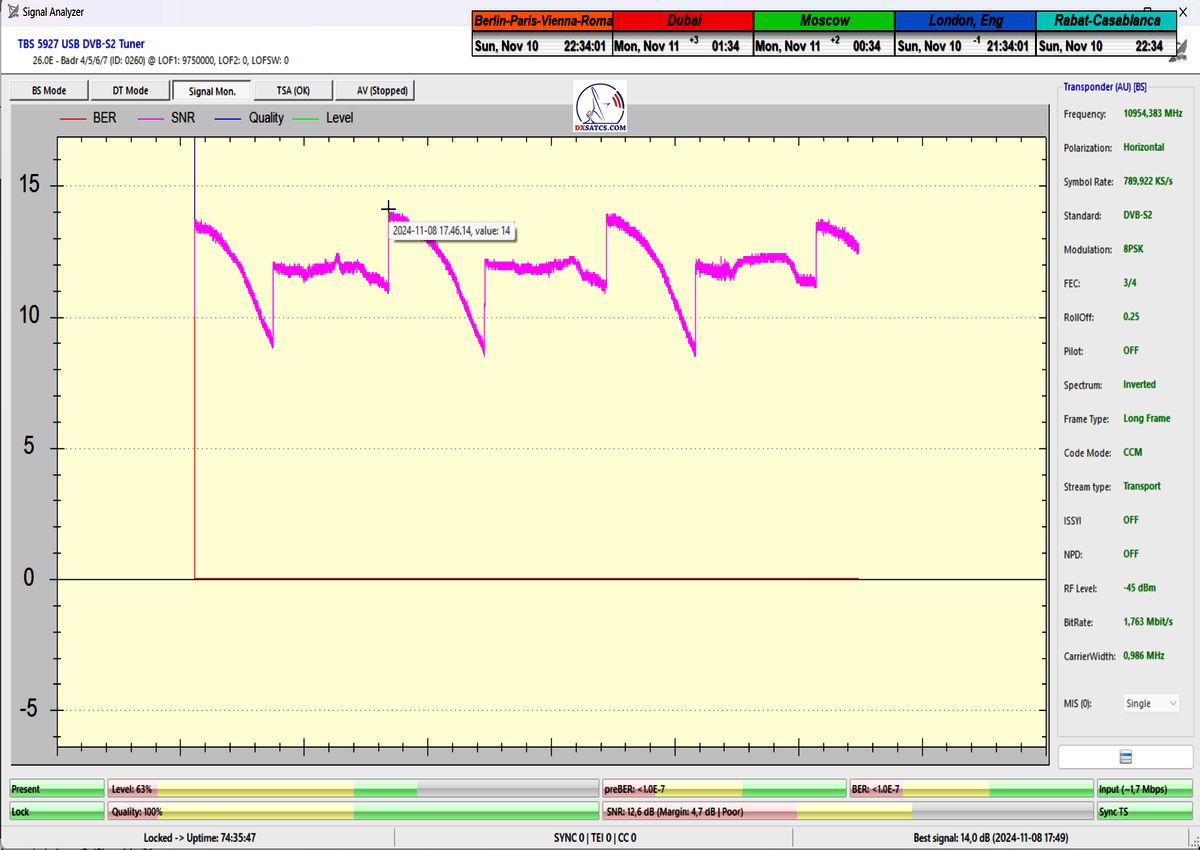Image resolution: width=1200 pixels, height=850 pixels.
Task: Click the green Lock status indicator
Action: 56,812
